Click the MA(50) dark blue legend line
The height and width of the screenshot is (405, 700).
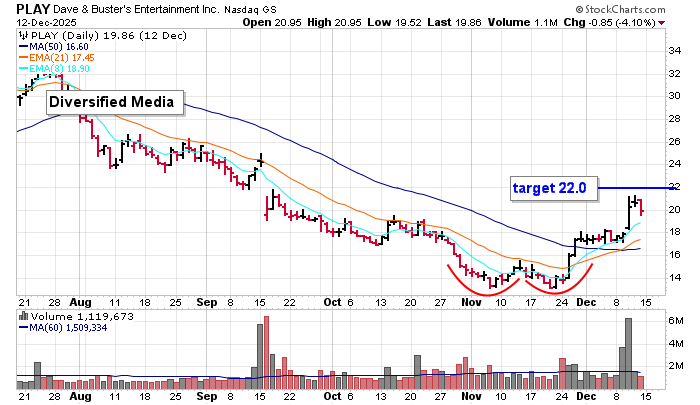(22, 45)
